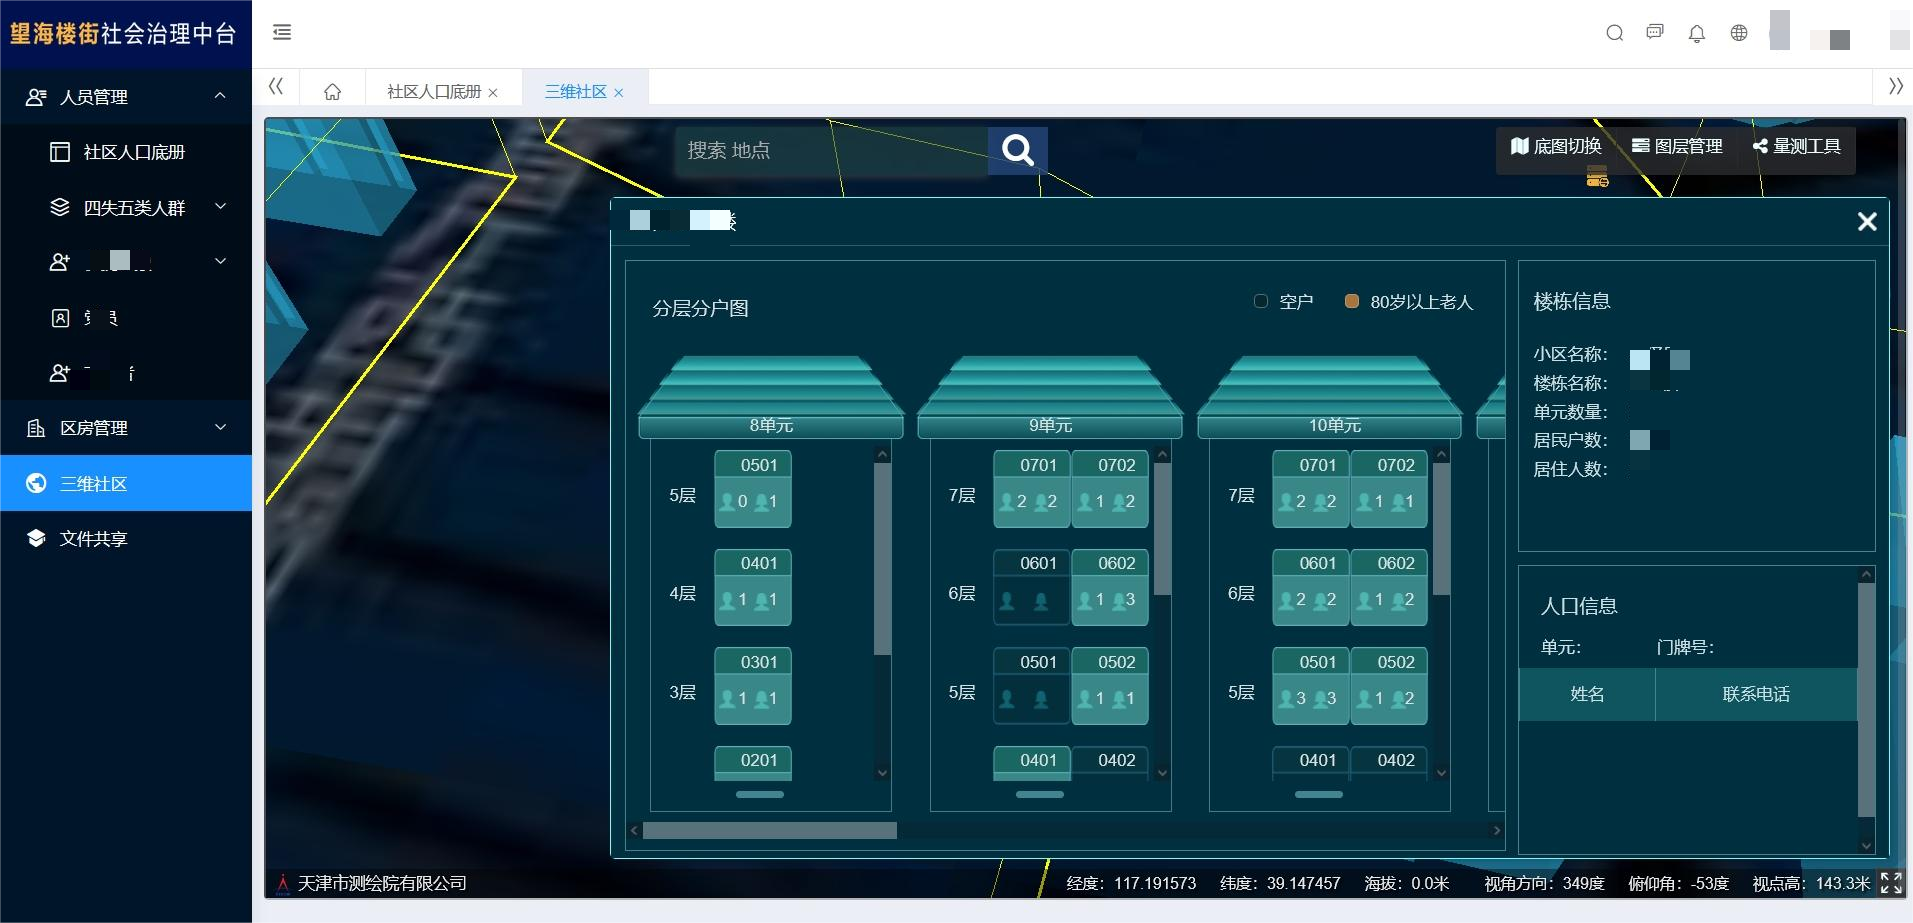This screenshot has height=923, width=1913.
Task: Open the 图层管理 layer manager
Action: [1677, 146]
